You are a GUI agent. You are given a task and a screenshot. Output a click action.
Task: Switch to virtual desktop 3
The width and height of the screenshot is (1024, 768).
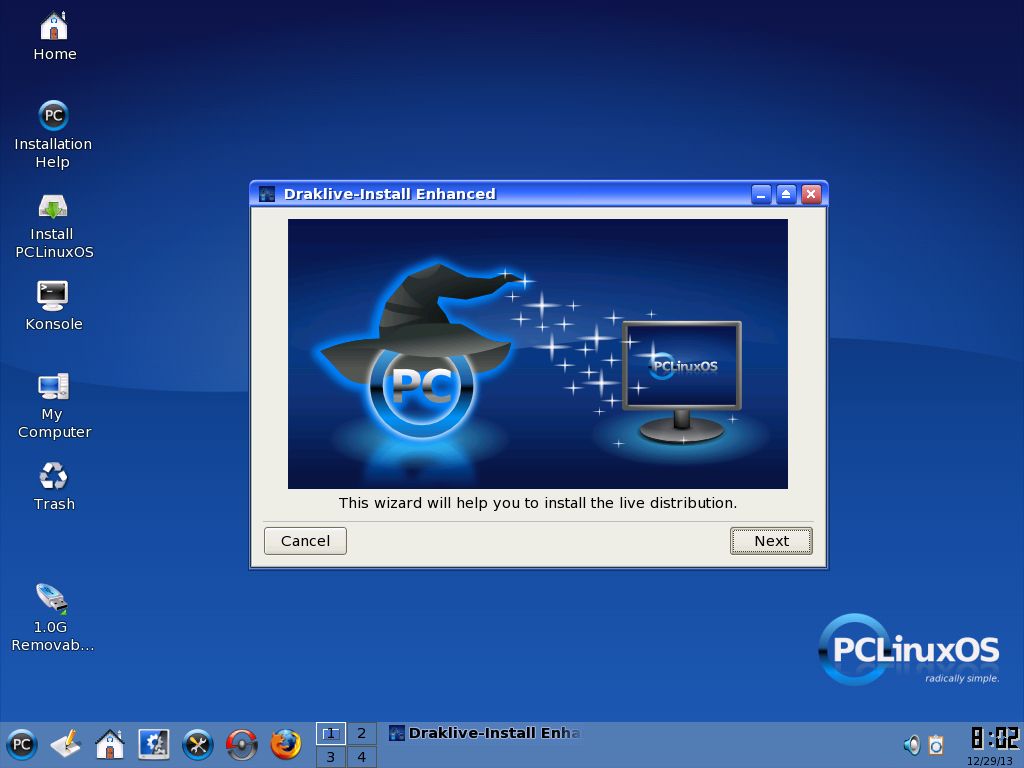[x=331, y=757]
